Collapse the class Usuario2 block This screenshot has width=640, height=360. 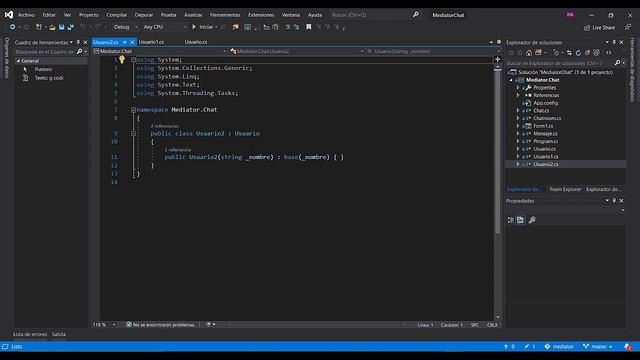click(133, 133)
